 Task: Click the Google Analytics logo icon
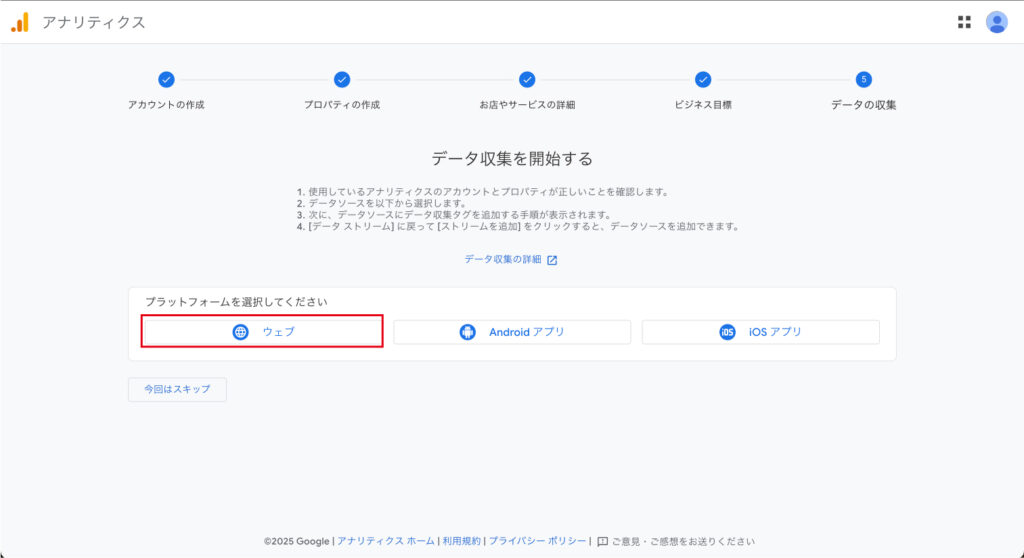(20, 22)
